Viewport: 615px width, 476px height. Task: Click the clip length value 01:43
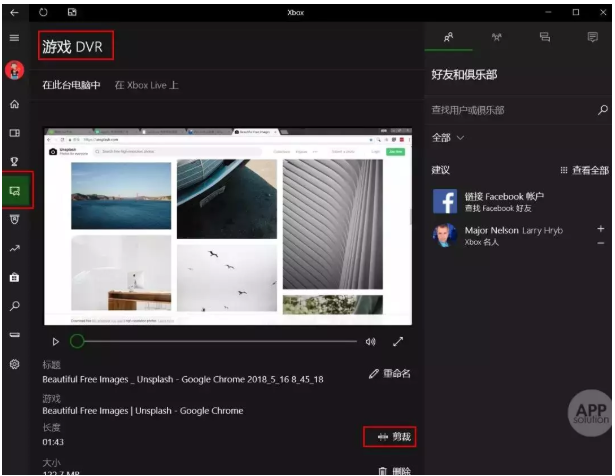point(53,442)
